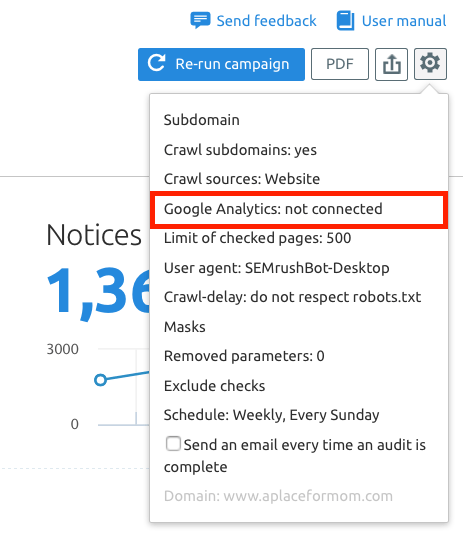The width and height of the screenshot is (463, 538).
Task: Click the export share arrow icon
Action: [x=391, y=64]
